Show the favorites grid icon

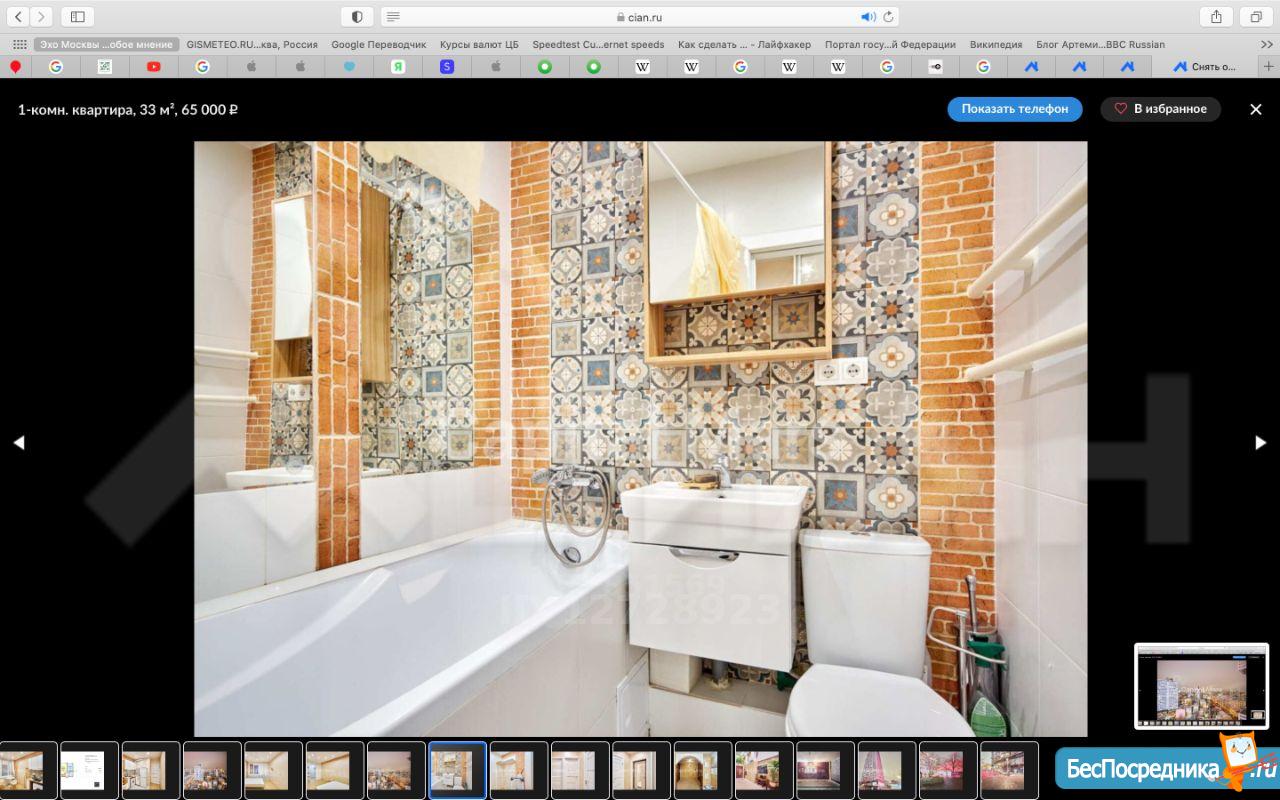point(19,44)
